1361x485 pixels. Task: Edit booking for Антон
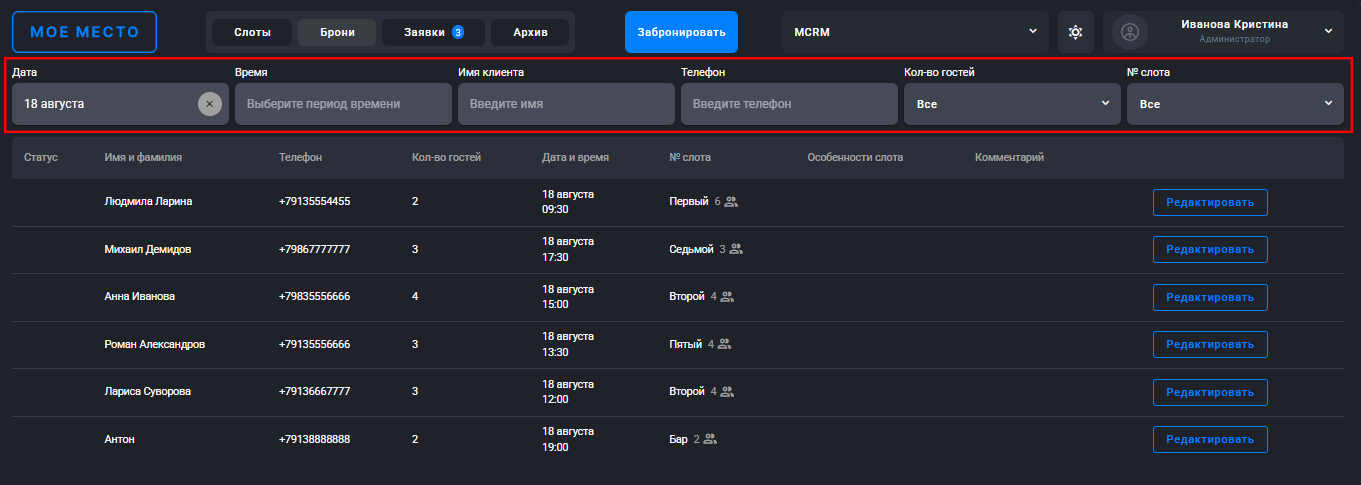click(x=1210, y=439)
